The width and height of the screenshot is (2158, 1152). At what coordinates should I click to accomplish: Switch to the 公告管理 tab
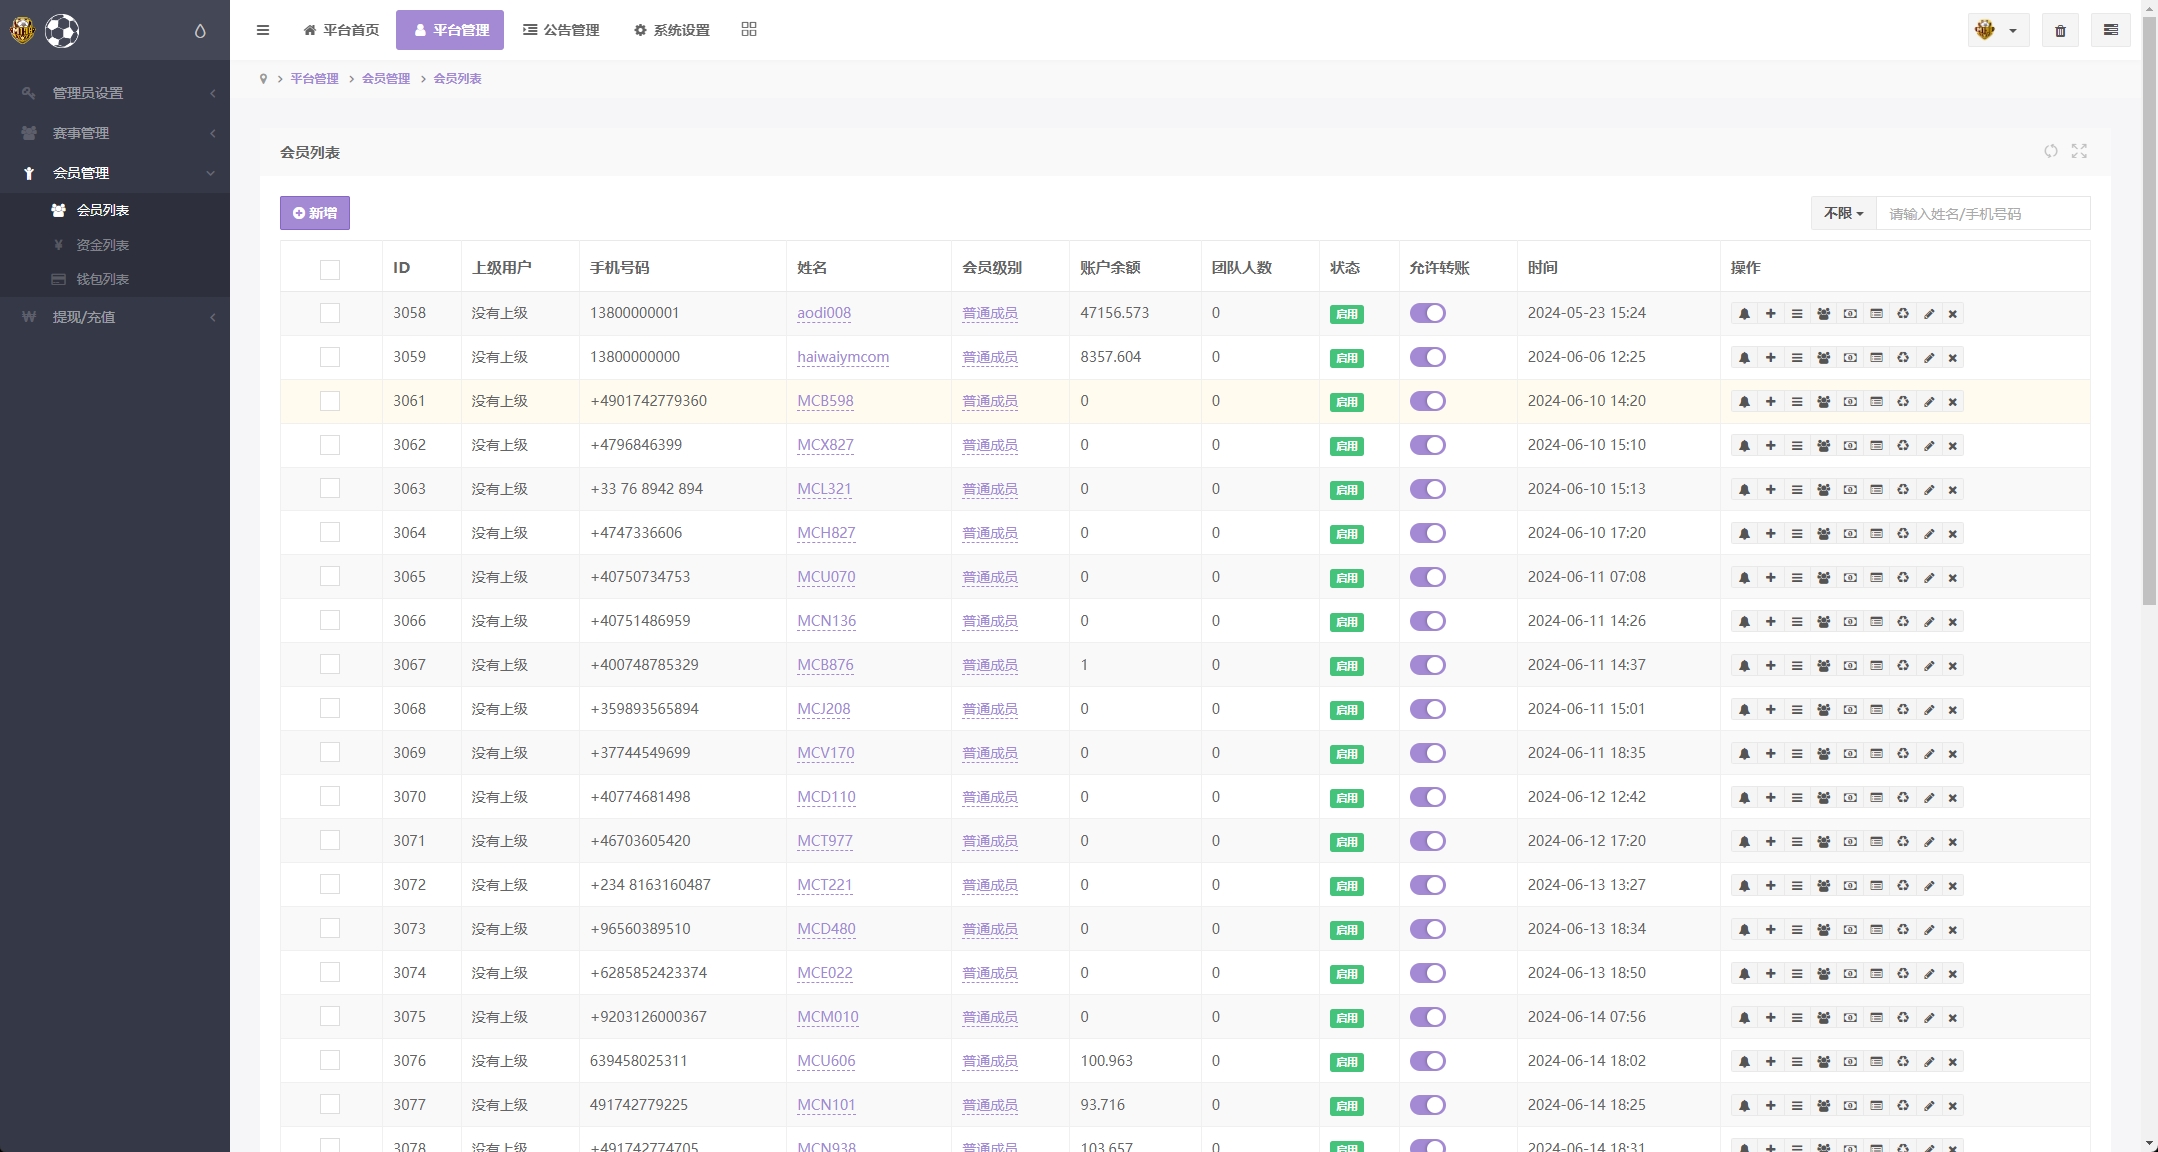pyautogui.click(x=561, y=30)
